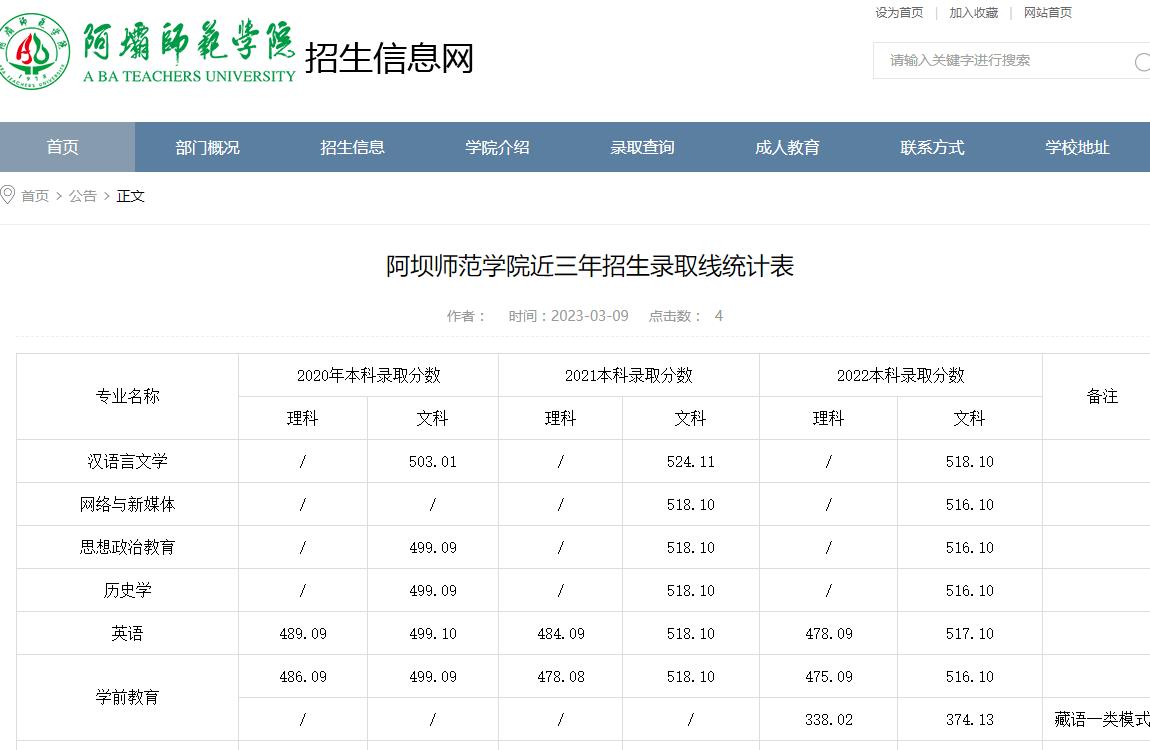Go to 首页 in the breadcrumb
Viewport: 1150px width, 750px height.
tap(35, 196)
